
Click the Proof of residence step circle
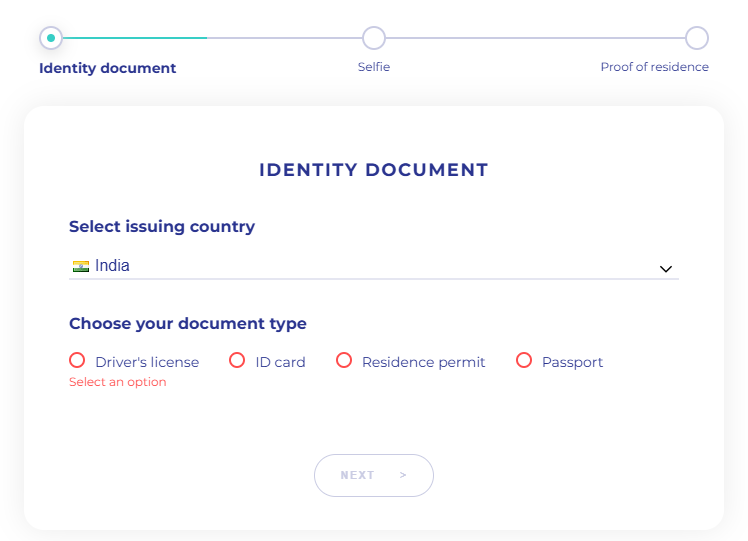(697, 38)
